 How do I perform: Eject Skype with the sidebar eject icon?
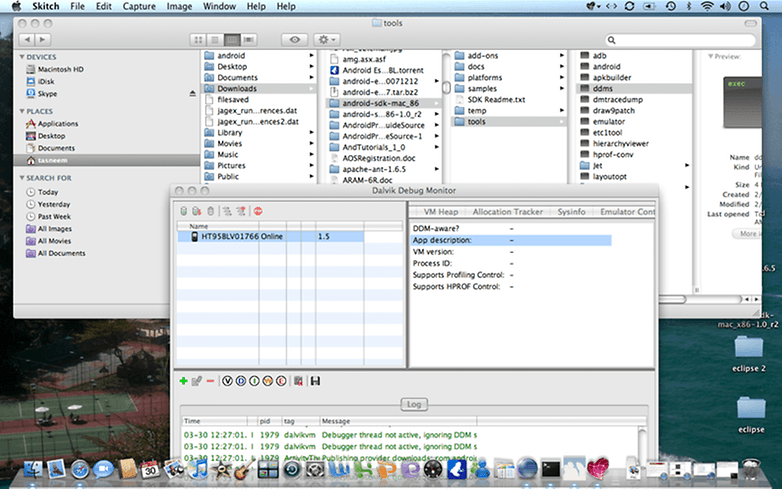pos(193,94)
